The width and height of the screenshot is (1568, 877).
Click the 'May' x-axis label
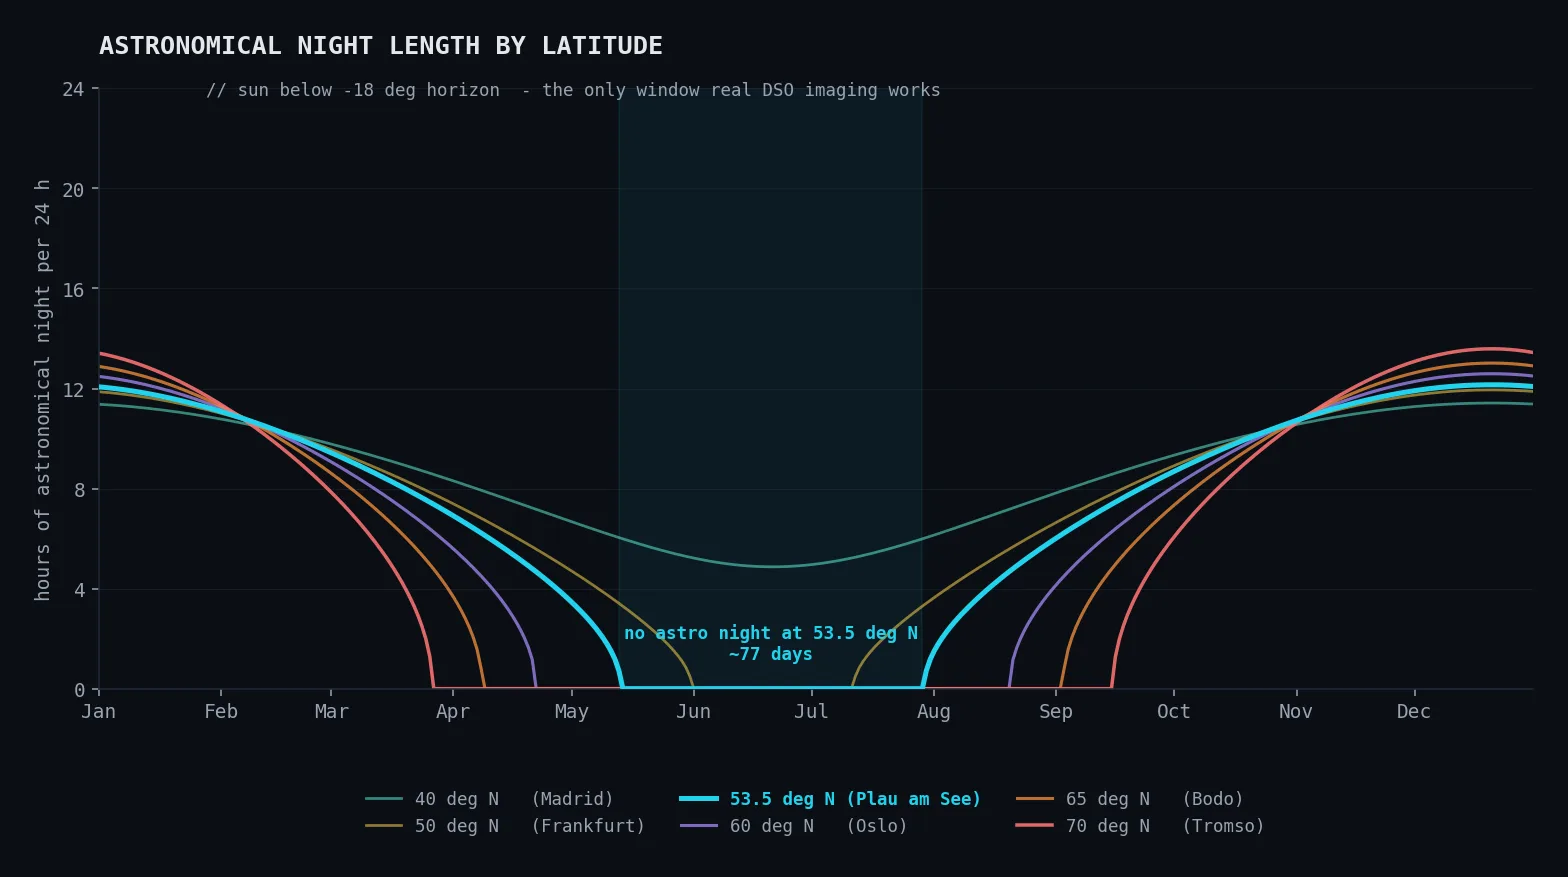point(572,712)
